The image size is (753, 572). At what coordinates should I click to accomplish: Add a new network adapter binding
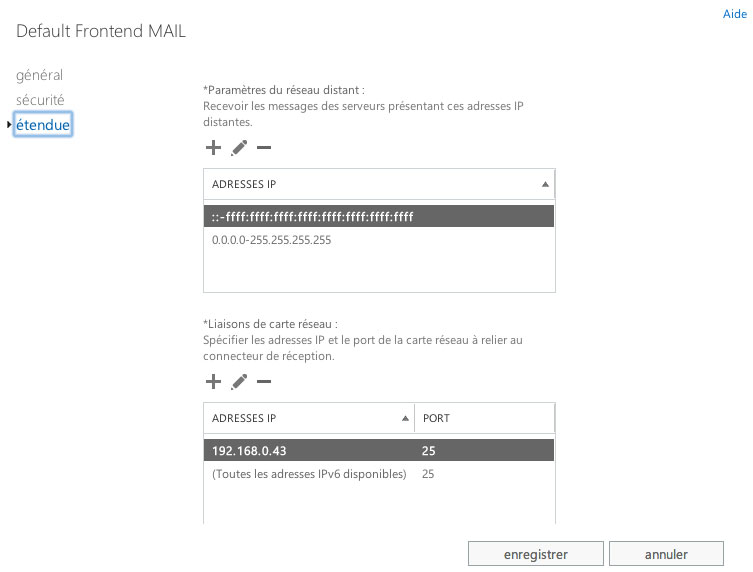point(212,382)
